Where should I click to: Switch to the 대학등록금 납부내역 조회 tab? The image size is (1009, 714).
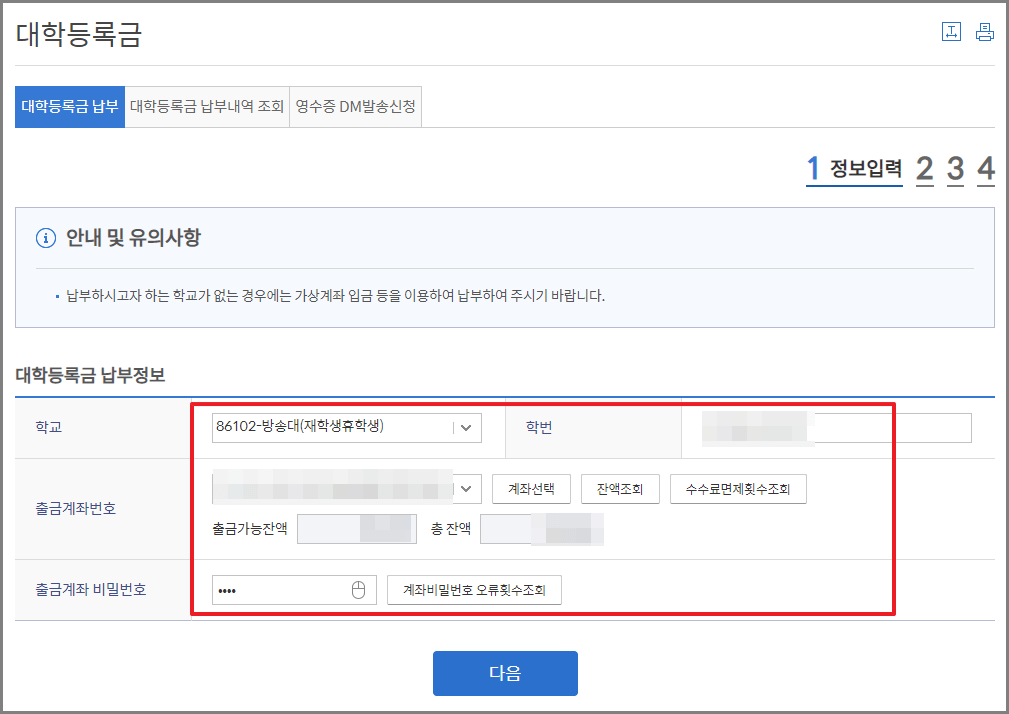click(206, 106)
